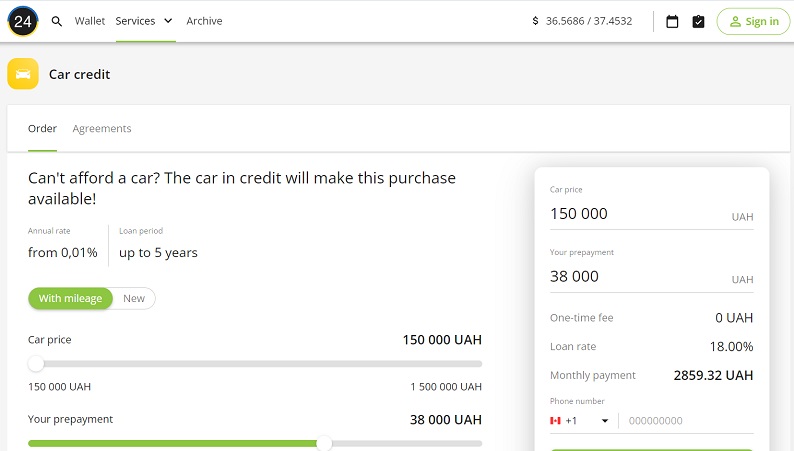
Task: Click the 24 logo icon
Action: 23,21
